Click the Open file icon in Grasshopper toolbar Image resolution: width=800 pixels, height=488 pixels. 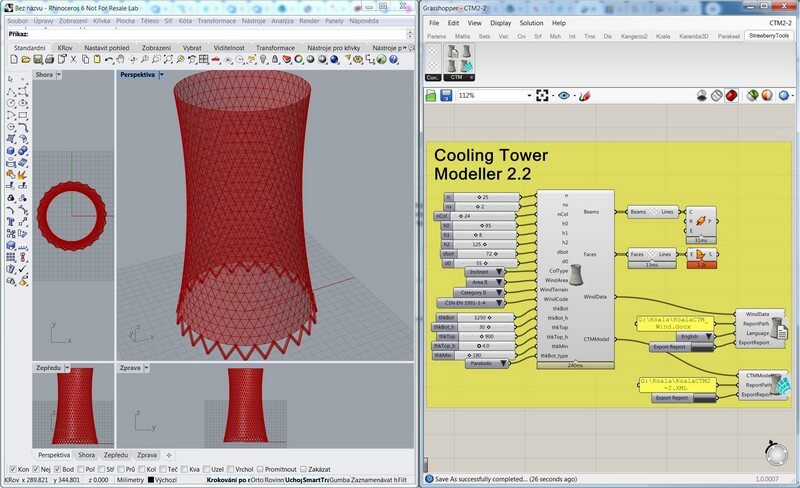[x=432, y=96]
